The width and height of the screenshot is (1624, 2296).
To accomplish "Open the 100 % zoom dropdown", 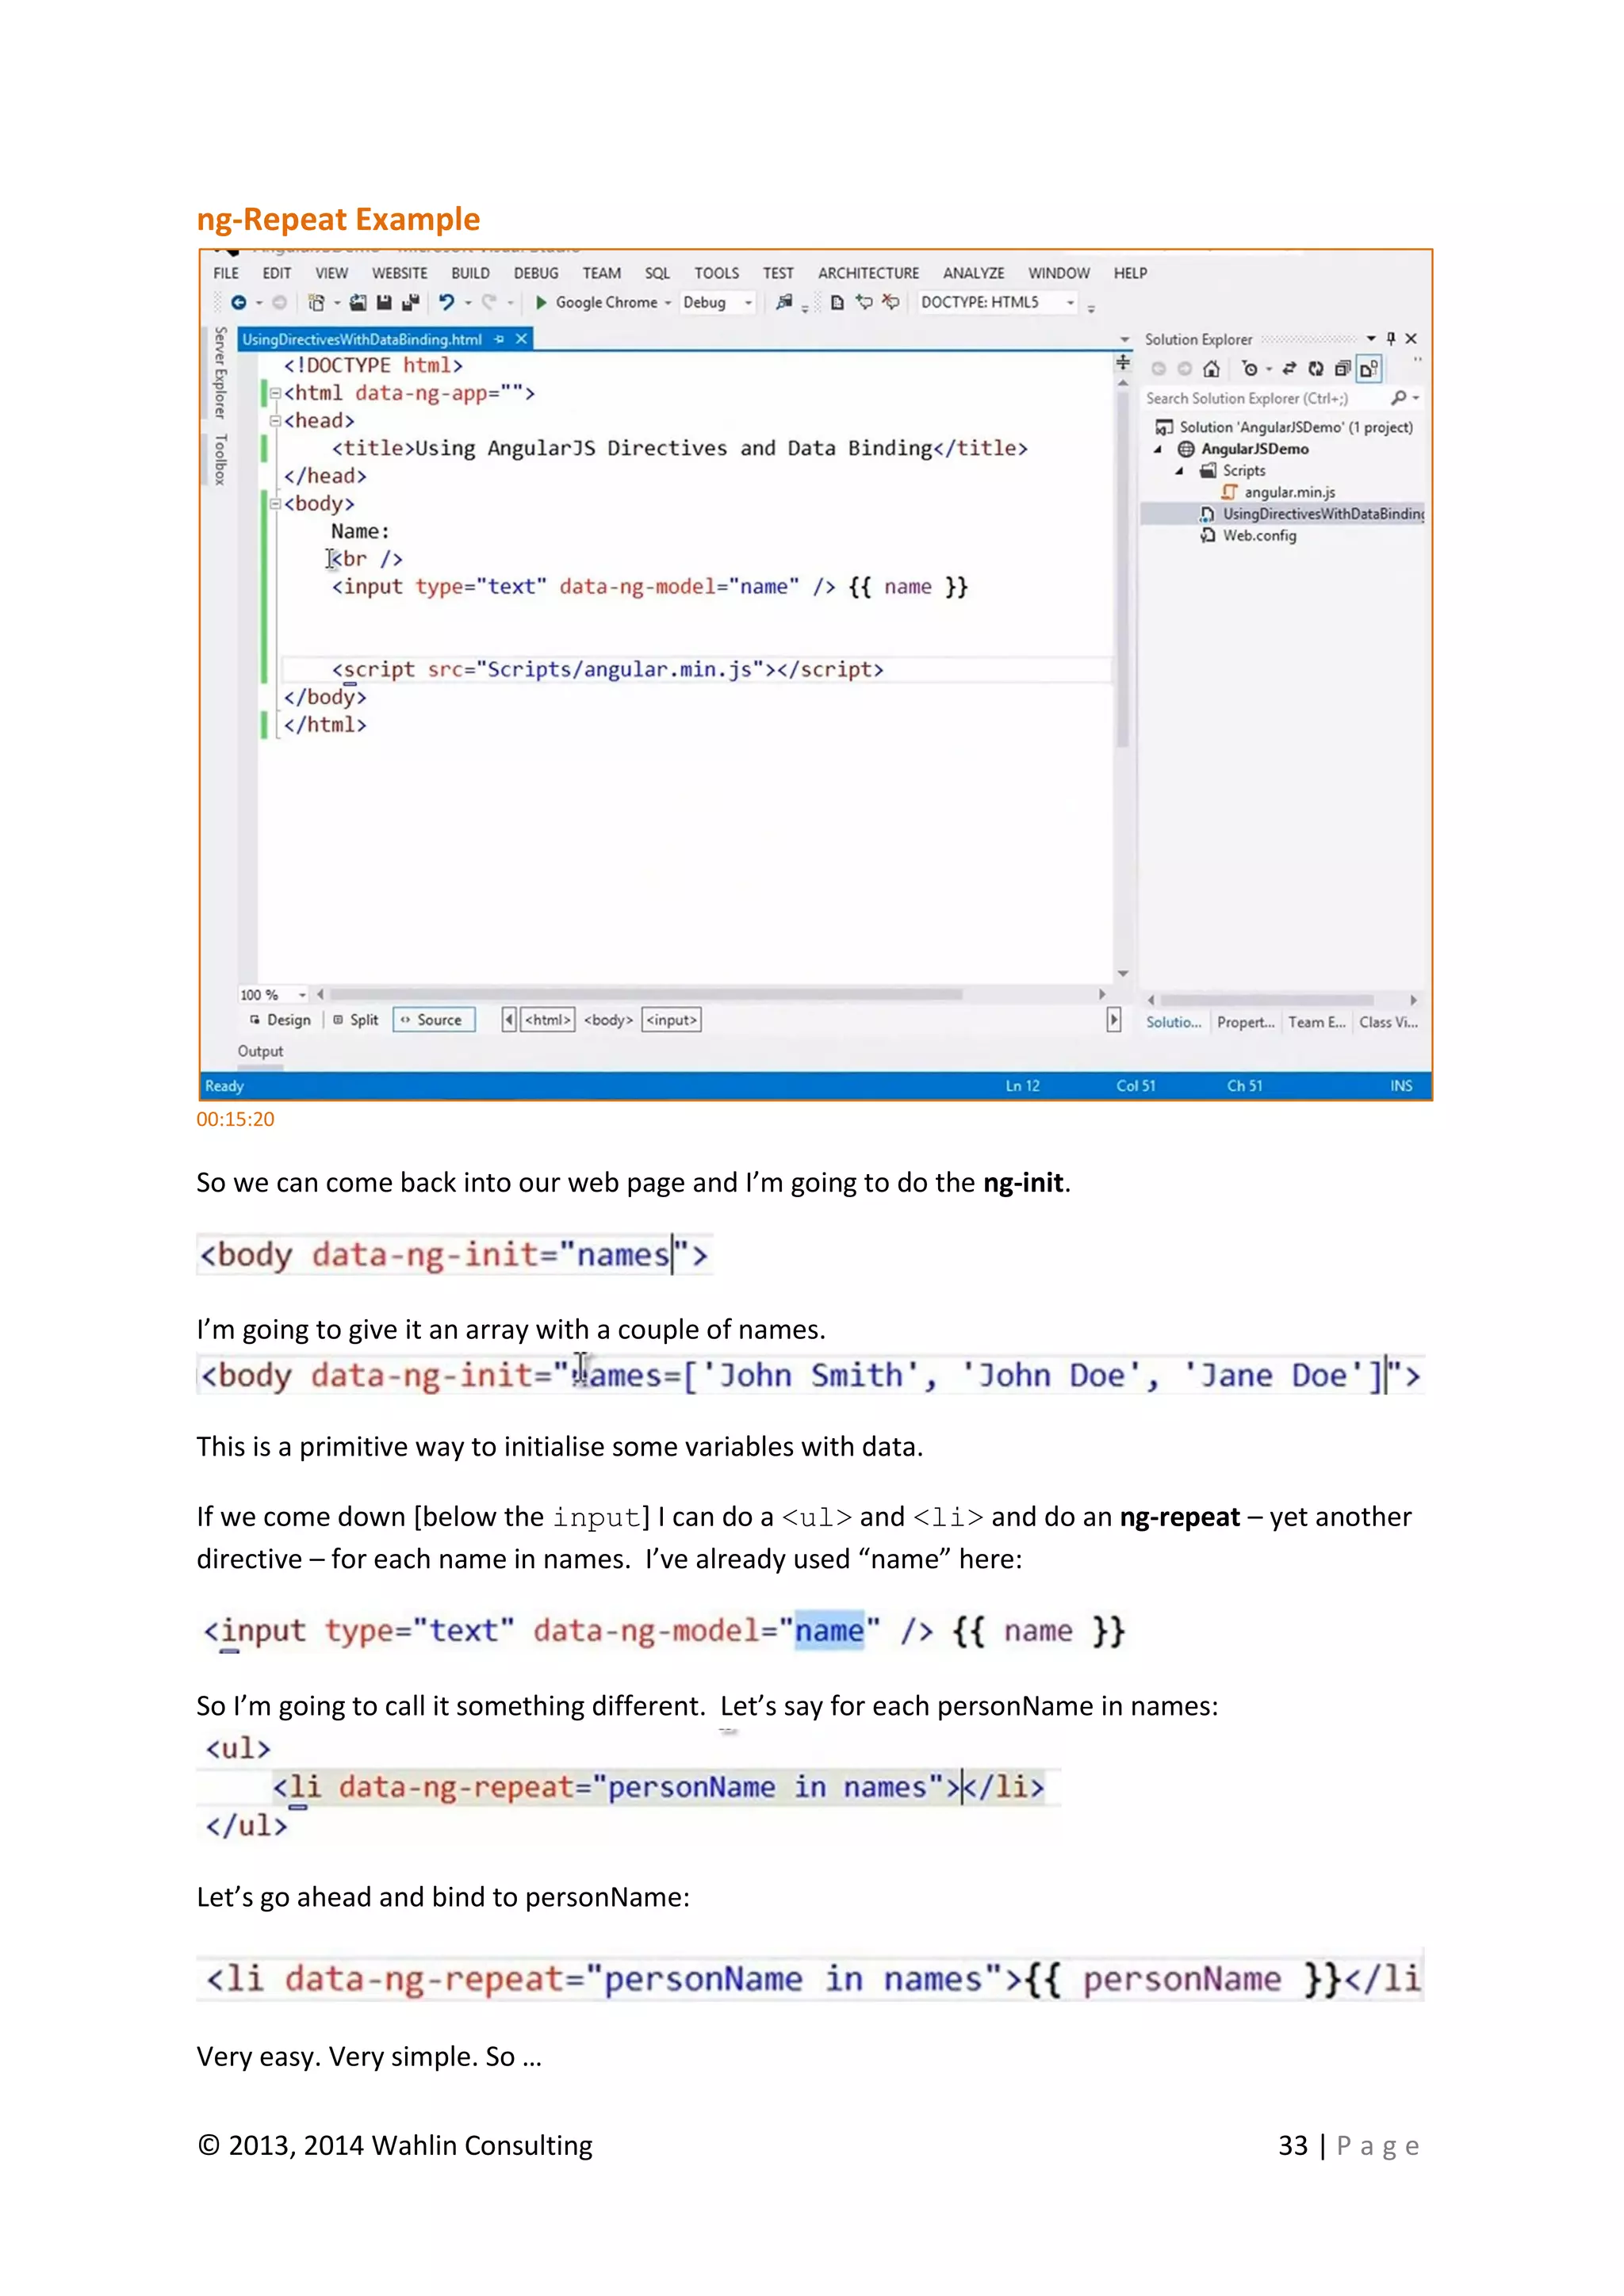I will [x=302, y=995].
